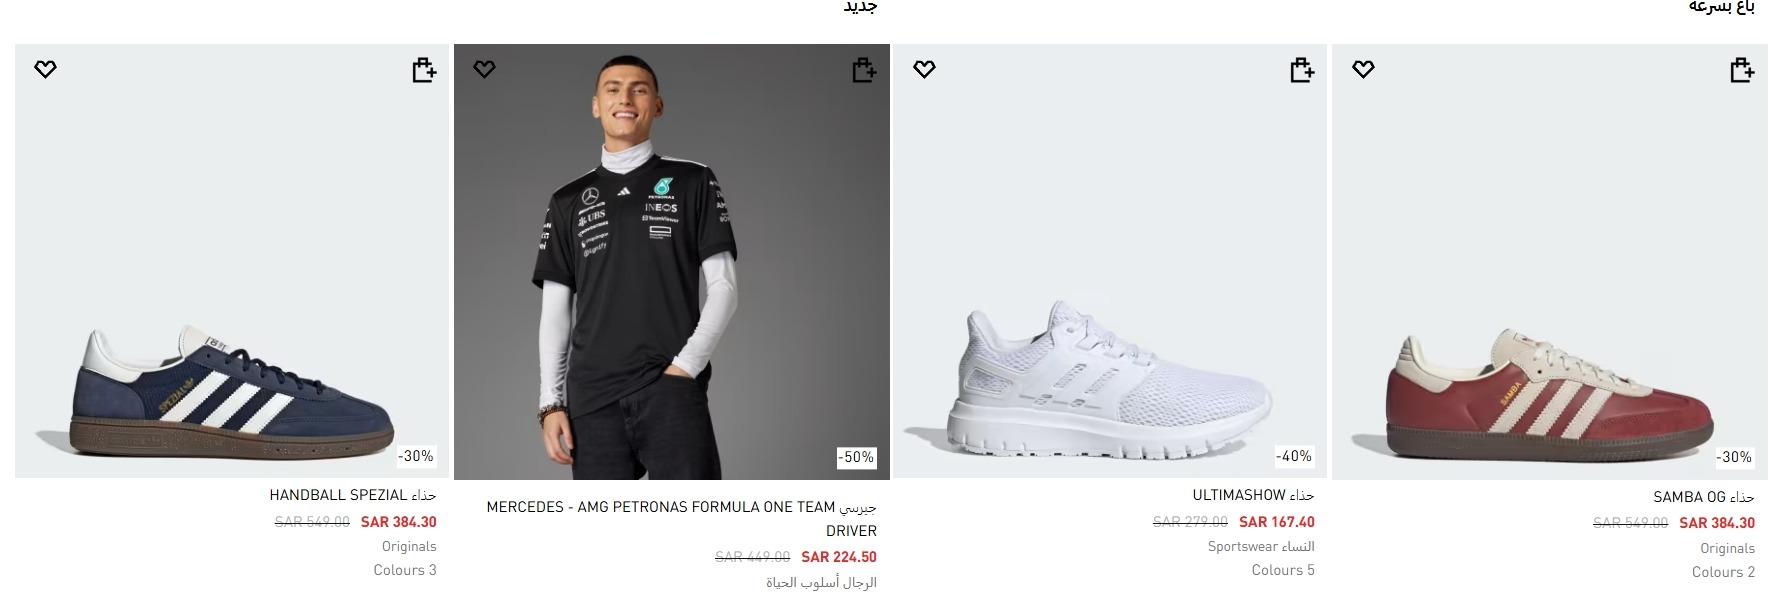The width and height of the screenshot is (1780, 592).
Task: Click Colours 5 under Ultimashow
Action: [1282, 570]
